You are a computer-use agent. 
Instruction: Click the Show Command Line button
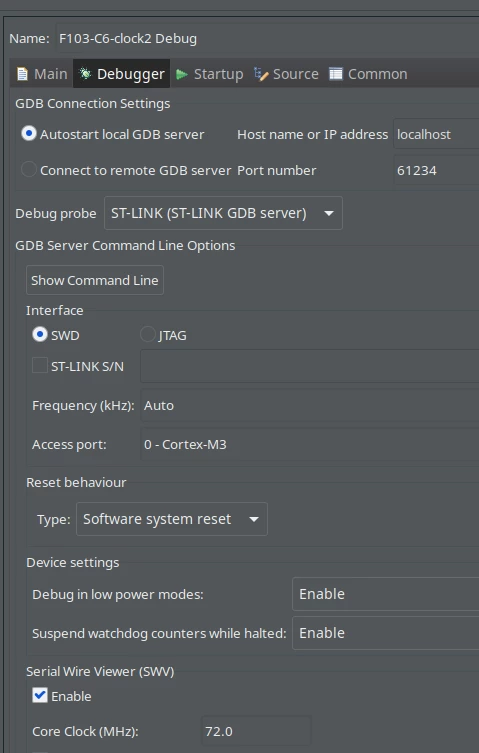pos(95,280)
